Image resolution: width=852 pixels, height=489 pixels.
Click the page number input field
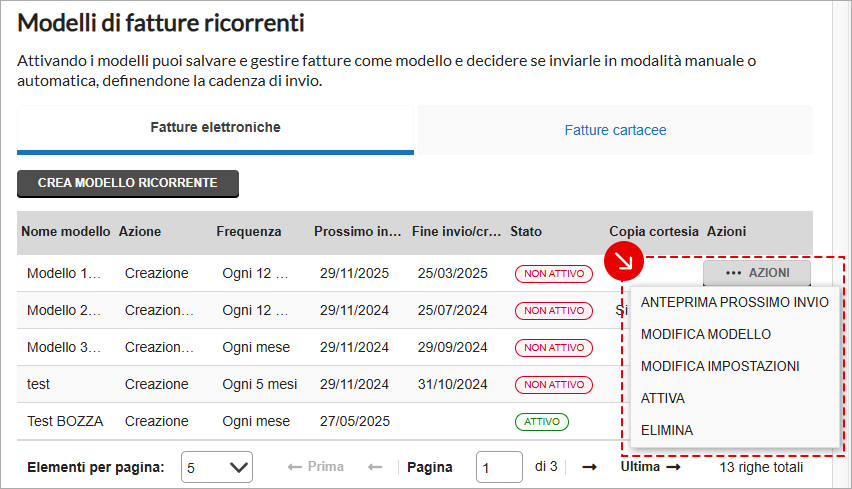499,467
